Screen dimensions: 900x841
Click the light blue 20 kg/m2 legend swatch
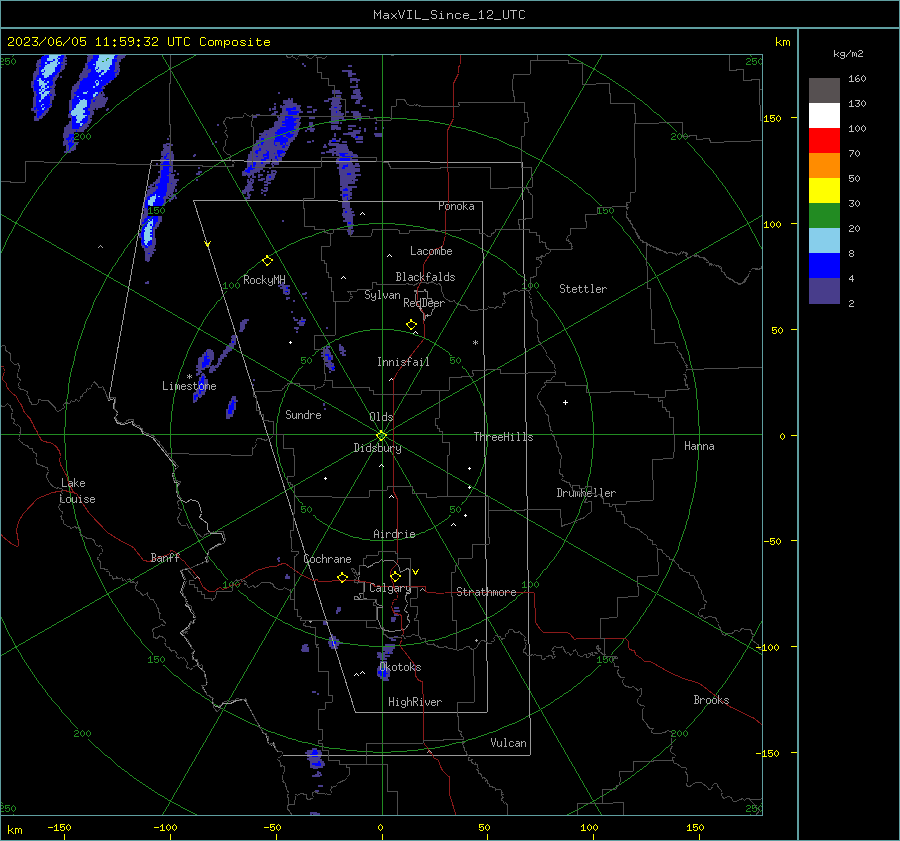coord(824,241)
